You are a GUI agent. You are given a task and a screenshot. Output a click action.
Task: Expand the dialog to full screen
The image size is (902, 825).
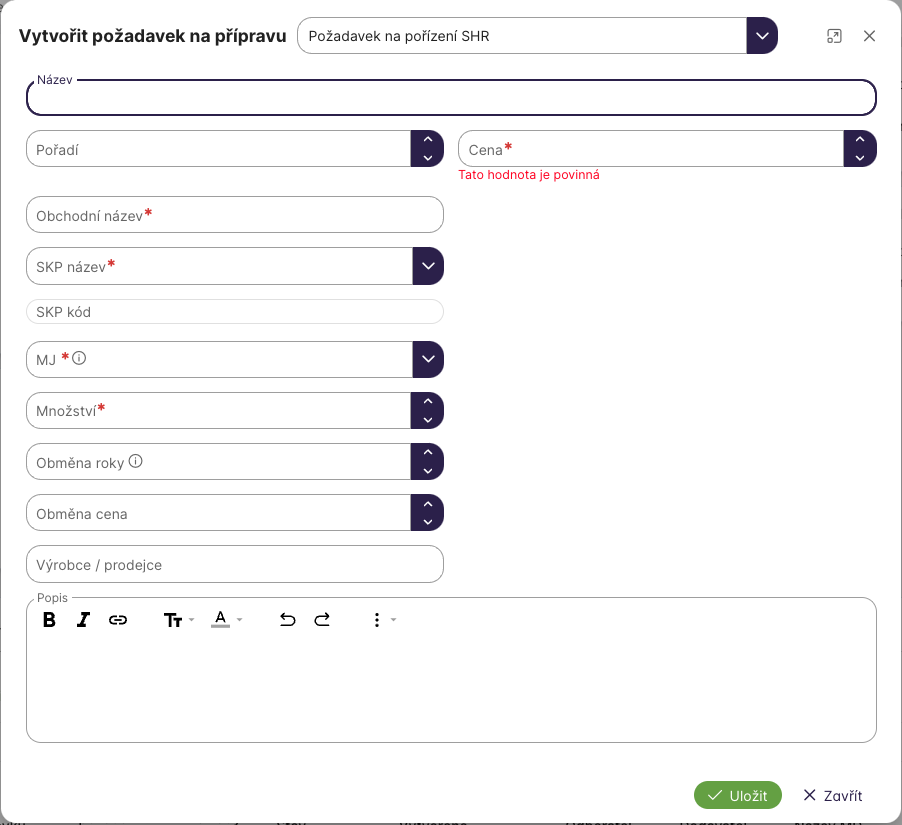(834, 36)
